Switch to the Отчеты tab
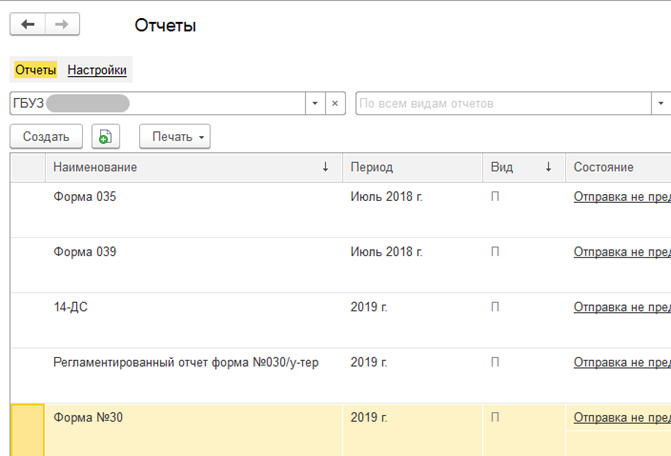This screenshot has width=671, height=456. click(x=35, y=70)
